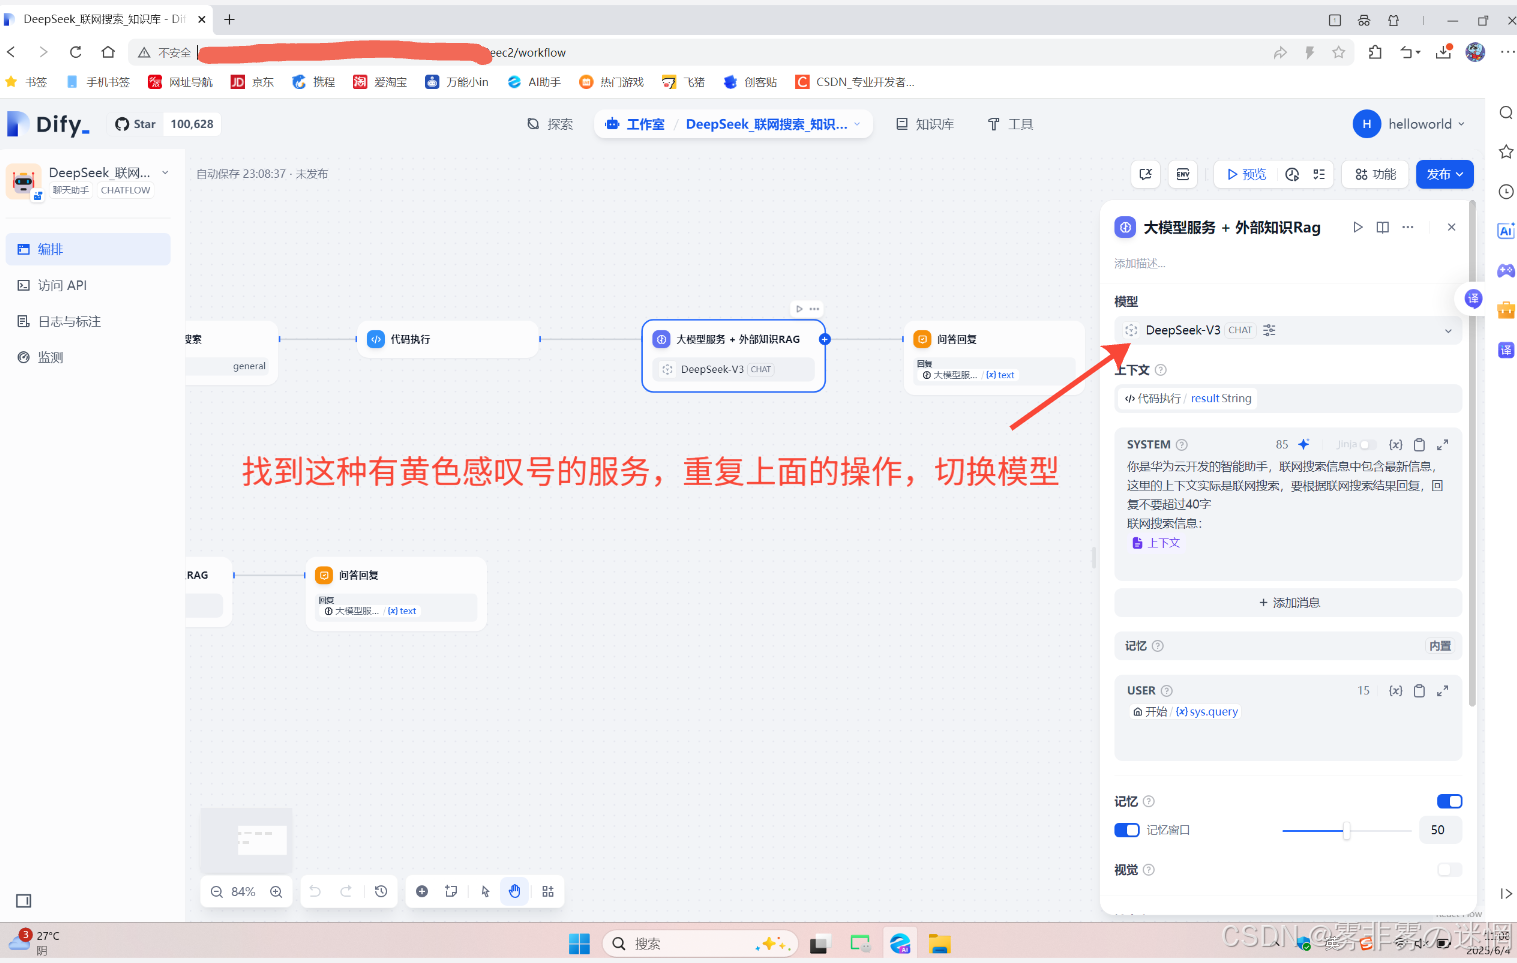Expand the USER prompt editor
The image size is (1517, 963).
point(1442,690)
